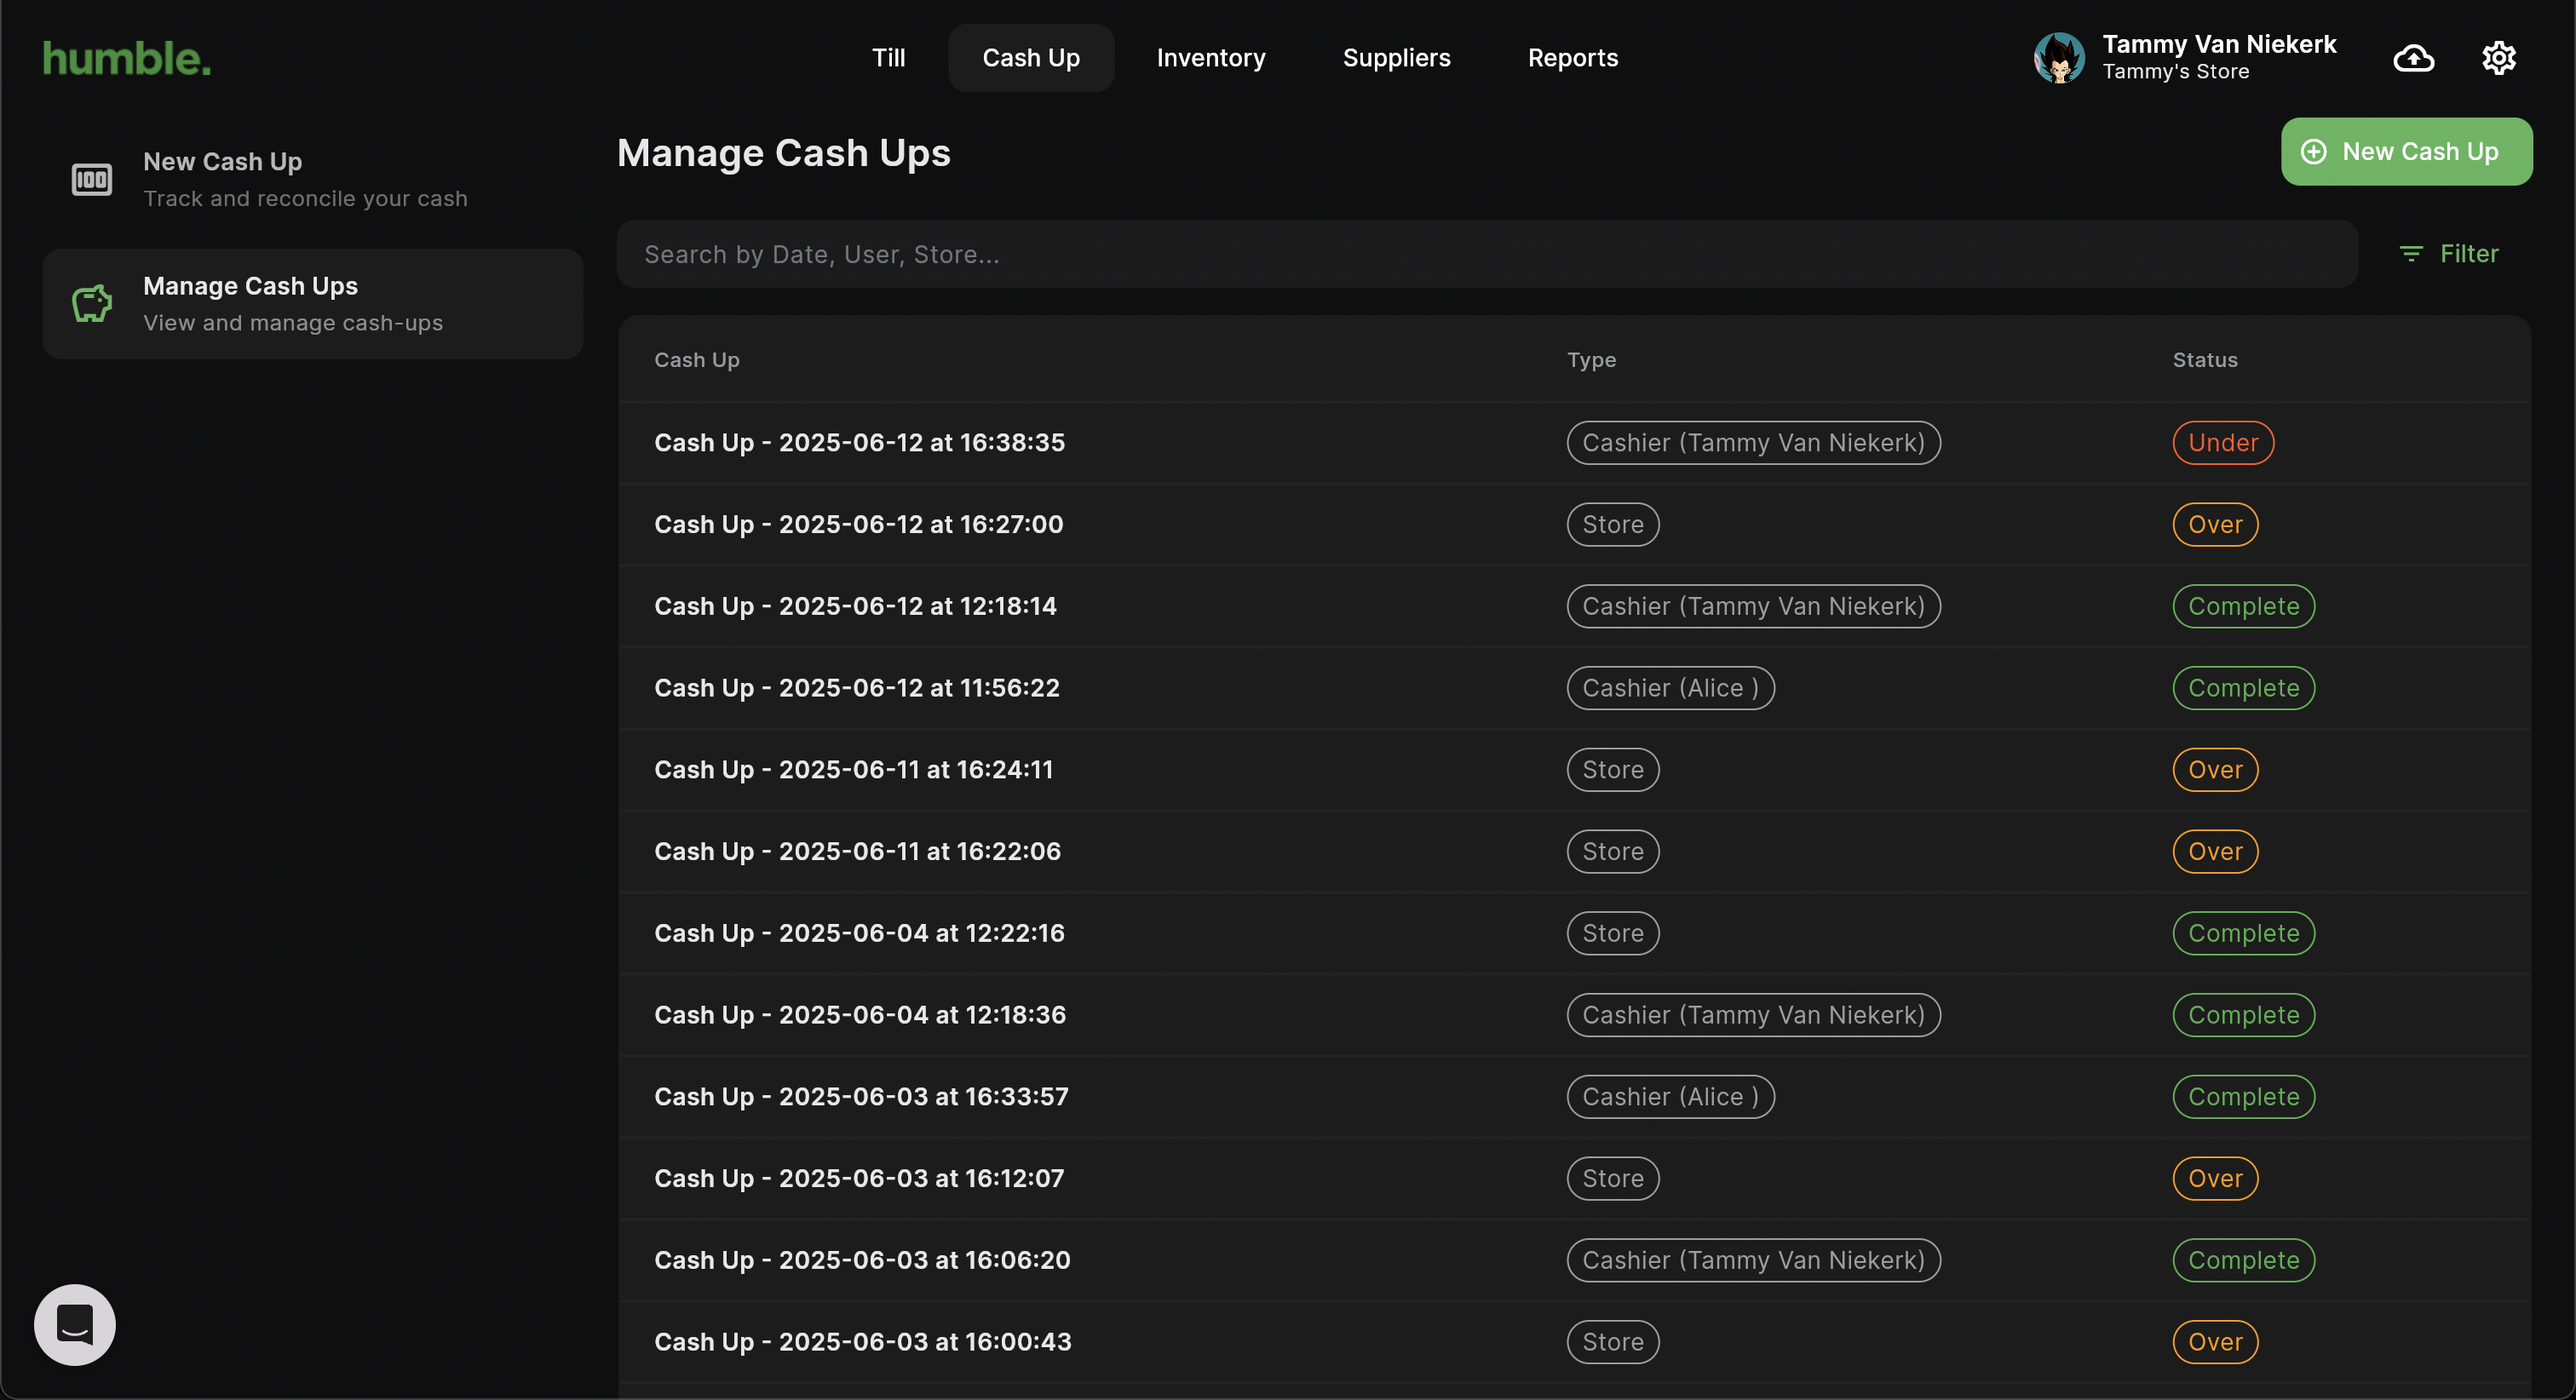Click Cashier (Alice) tag on 11:56:22 row

click(x=1670, y=688)
